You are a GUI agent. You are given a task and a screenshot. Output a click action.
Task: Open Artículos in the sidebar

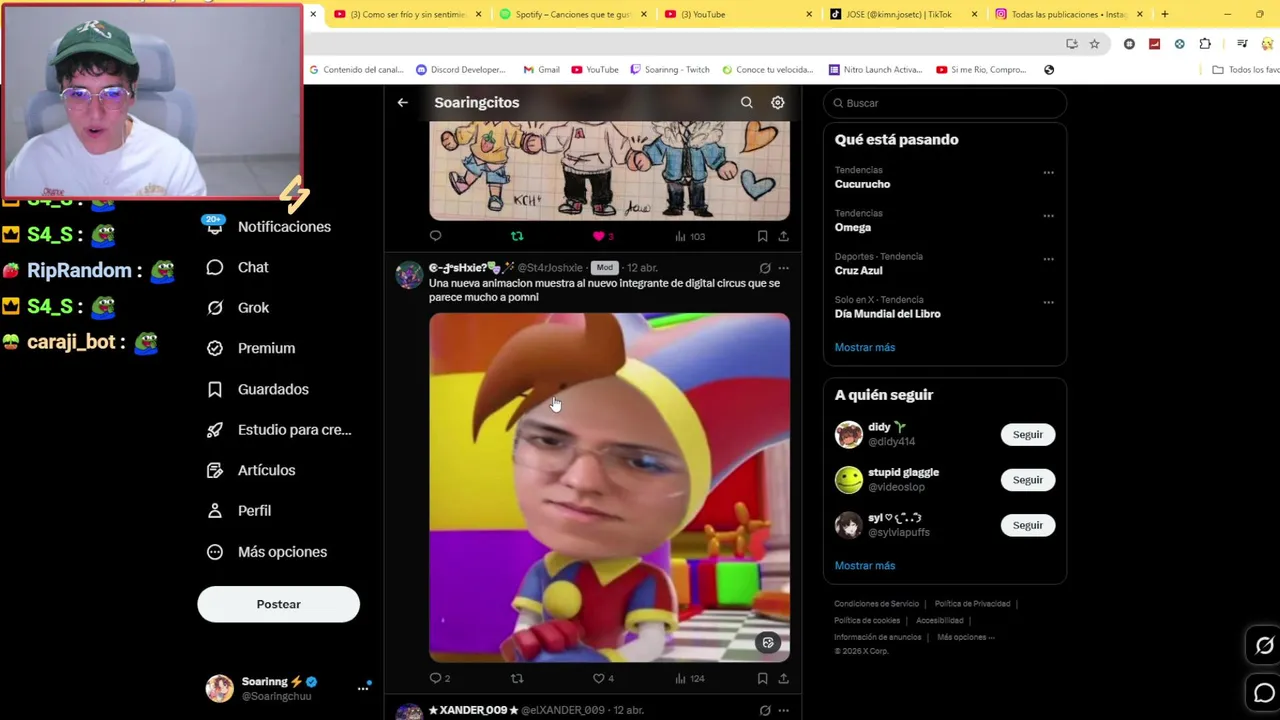click(251, 470)
